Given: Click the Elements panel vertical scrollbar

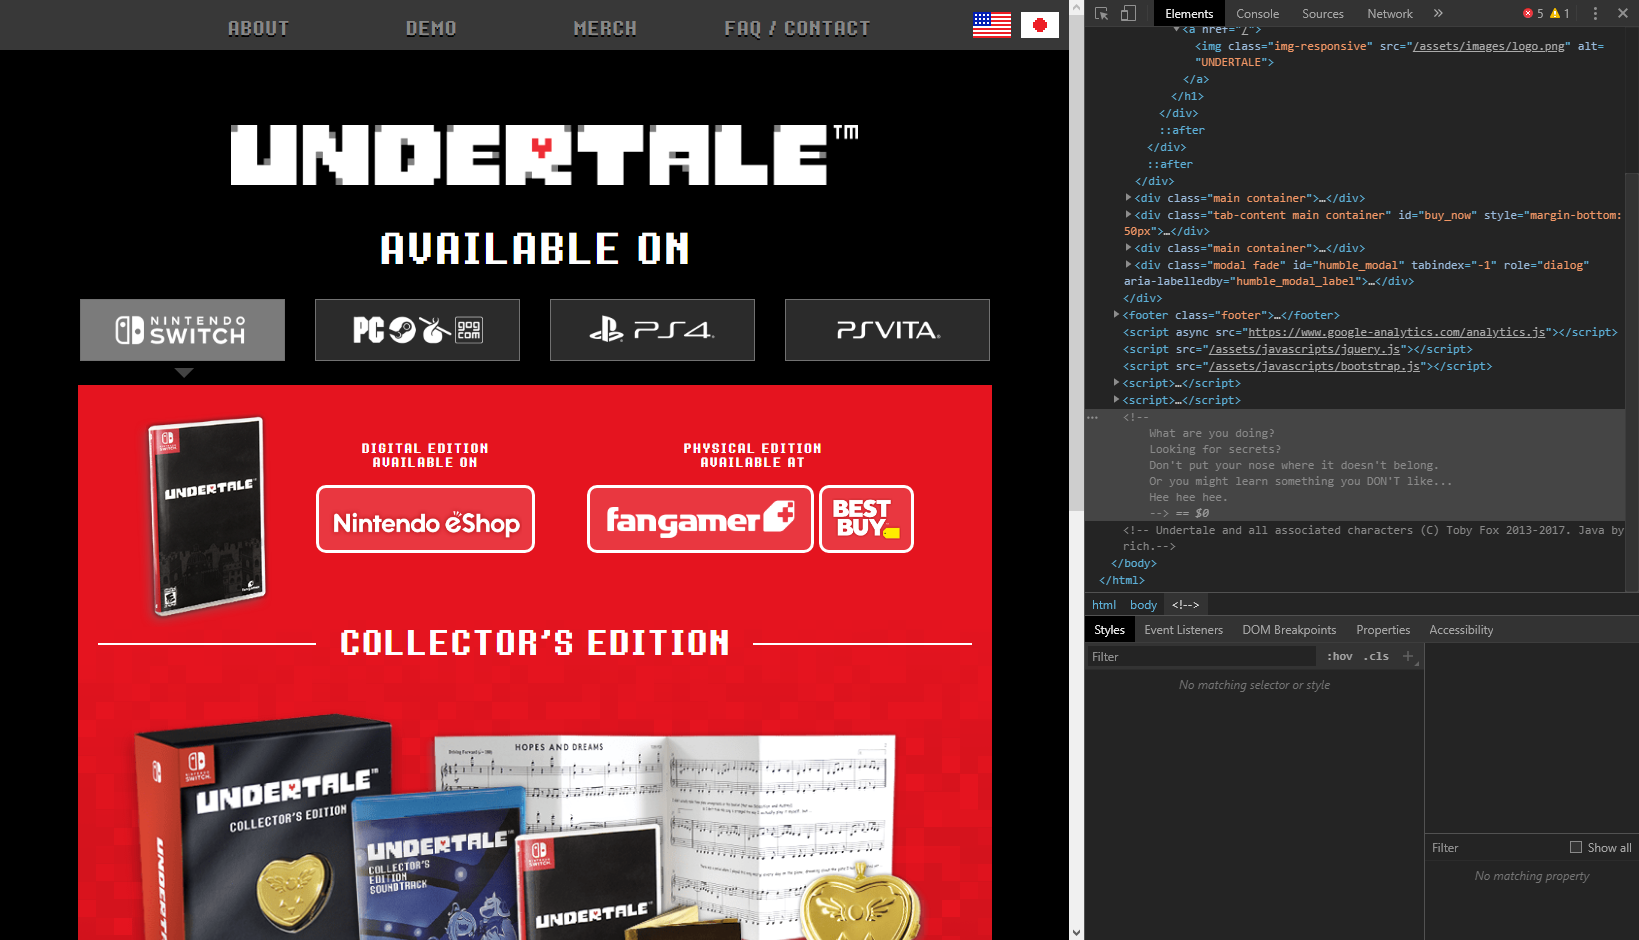Looking at the screenshot, I should (x=1632, y=380).
